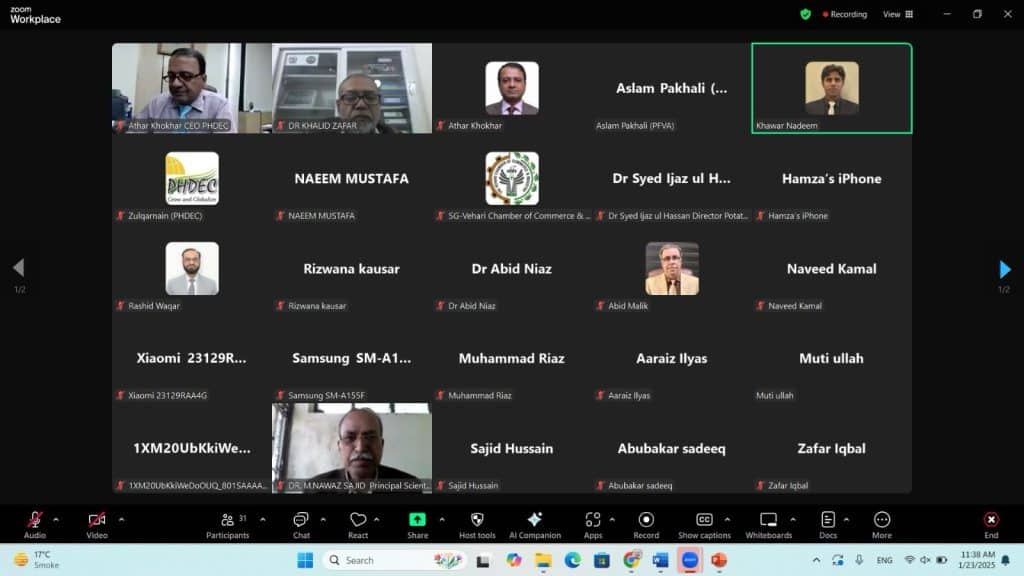Click the green encryption shield icon

pyautogui.click(x=805, y=14)
